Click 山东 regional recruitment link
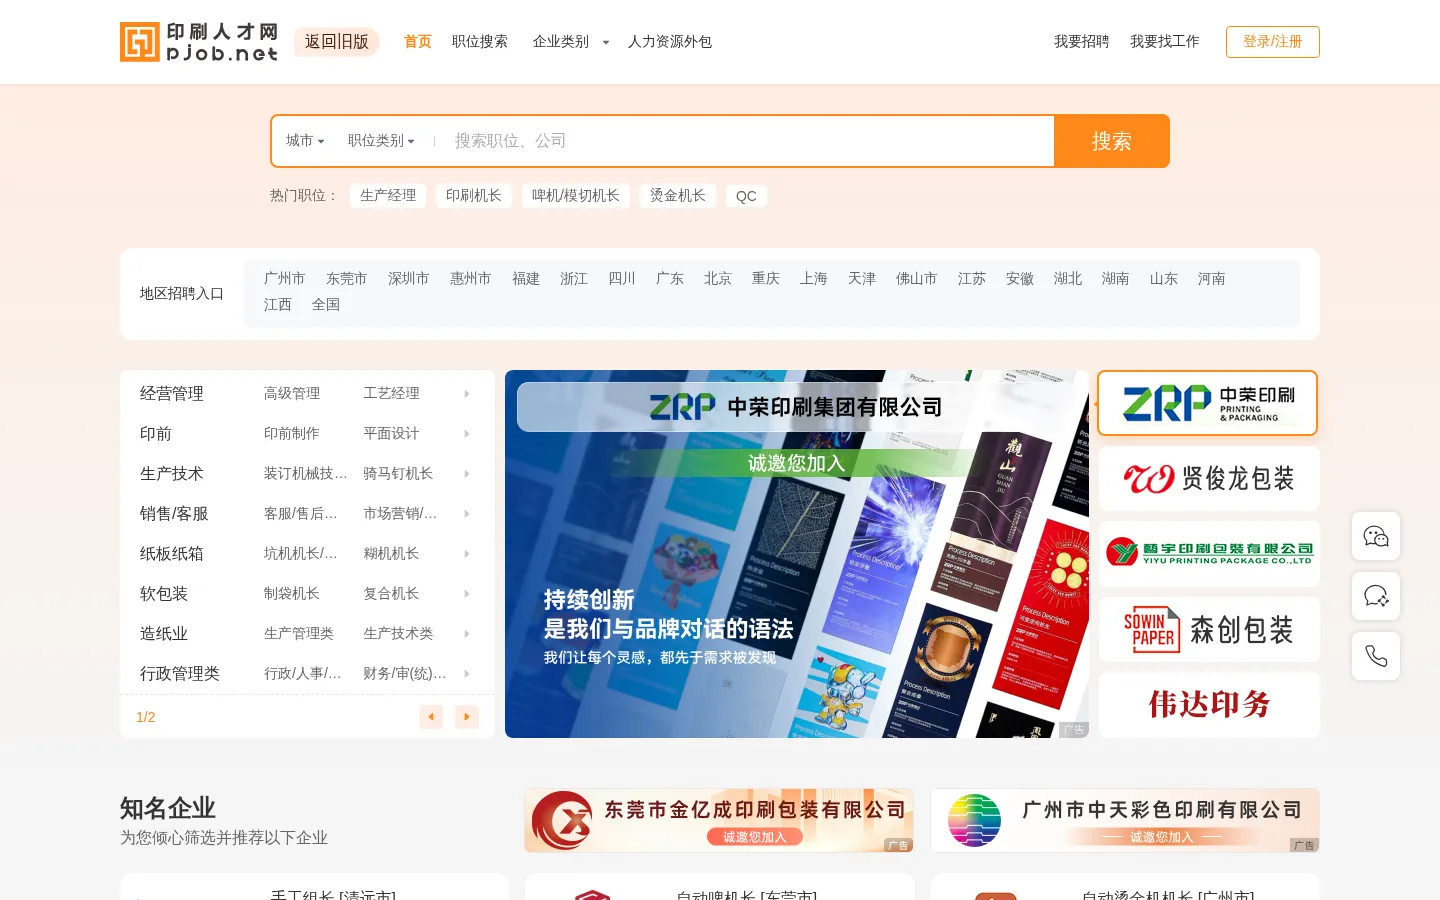The image size is (1440, 900). point(1164,279)
